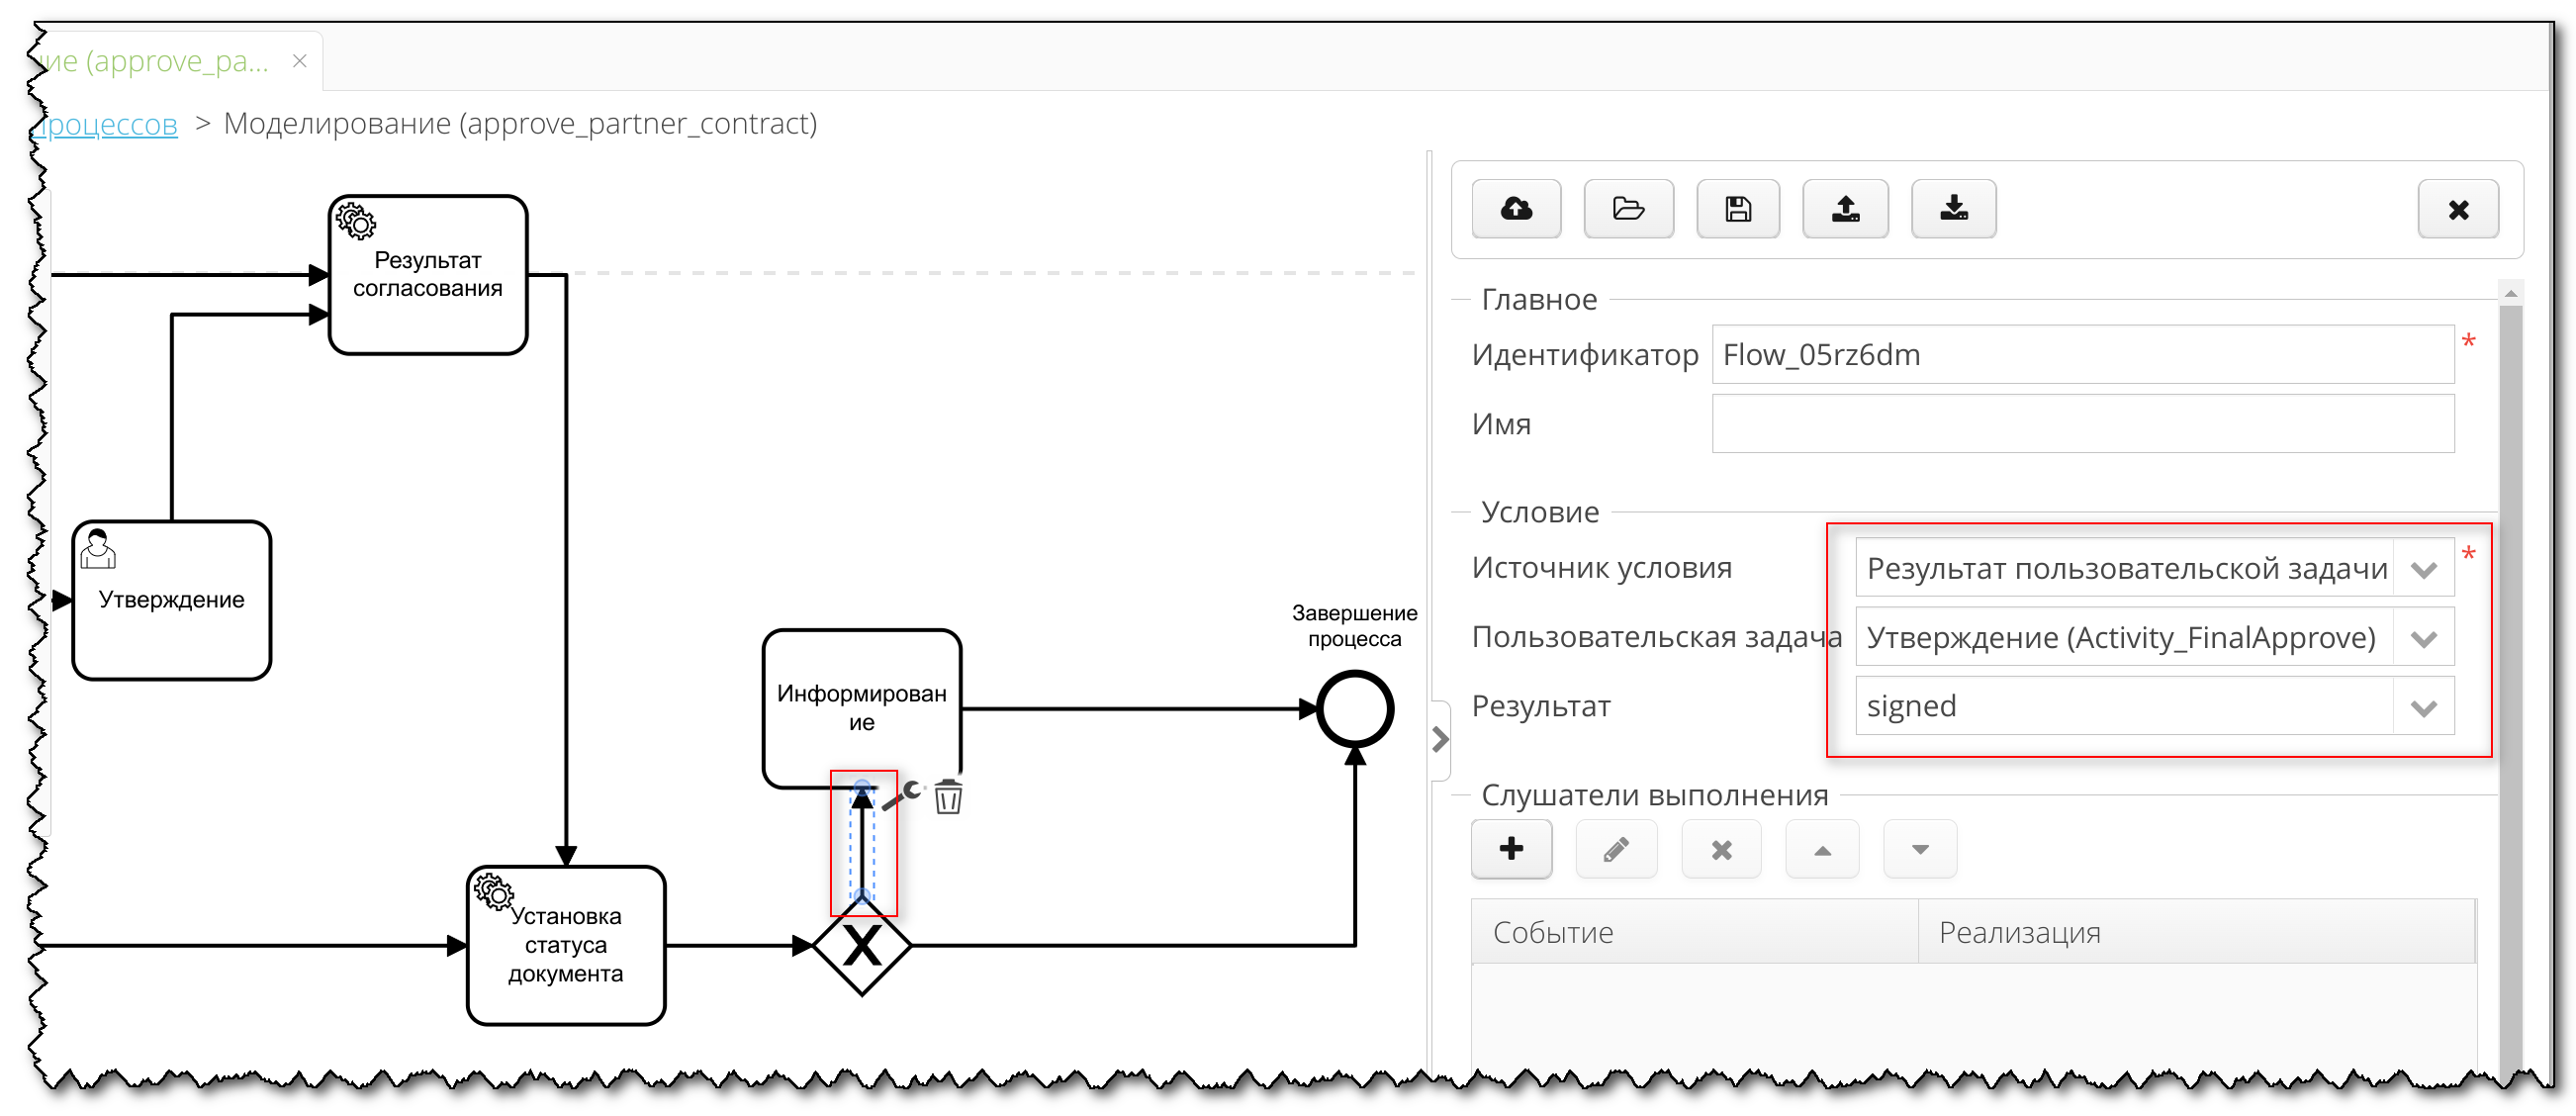The width and height of the screenshot is (2576, 1116).
Task: Move listener down using the down-arrow icon
Action: (x=1919, y=849)
